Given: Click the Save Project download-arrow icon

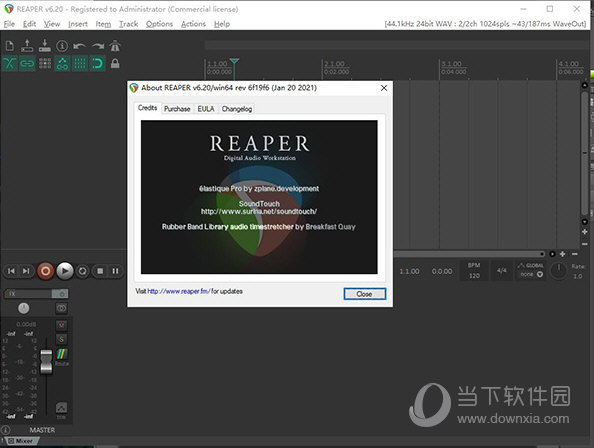Looking at the screenshot, I should point(45,46).
